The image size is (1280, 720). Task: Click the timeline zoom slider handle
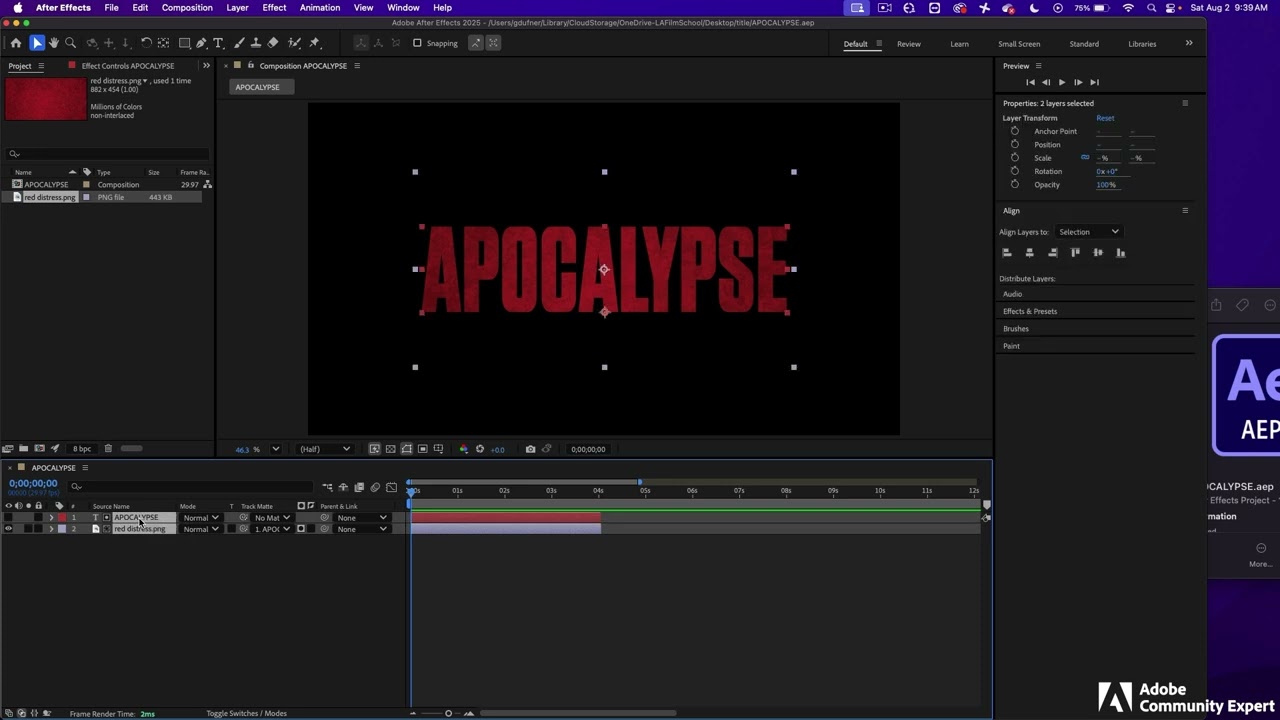coord(448,713)
